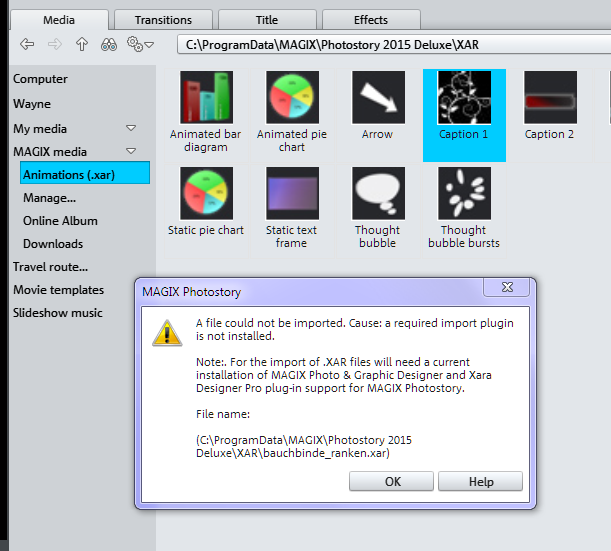This screenshot has width=611, height=551.
Task: Open Movie templates entry
Action: 58,290
